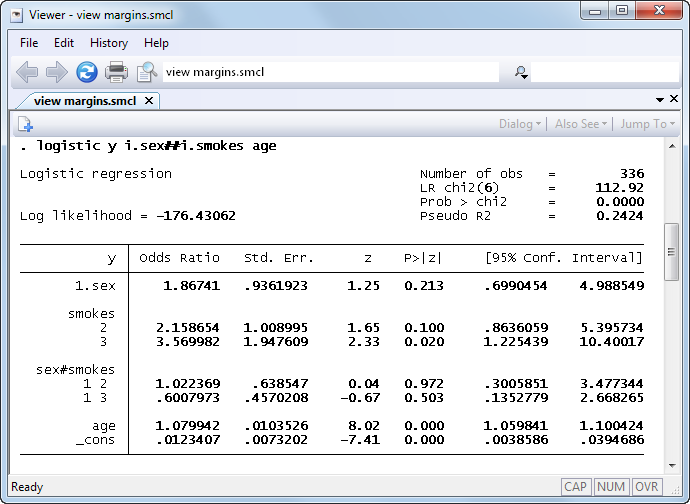
Task: Close the tab pane with right-side X
Action: (x=674, y=100)
